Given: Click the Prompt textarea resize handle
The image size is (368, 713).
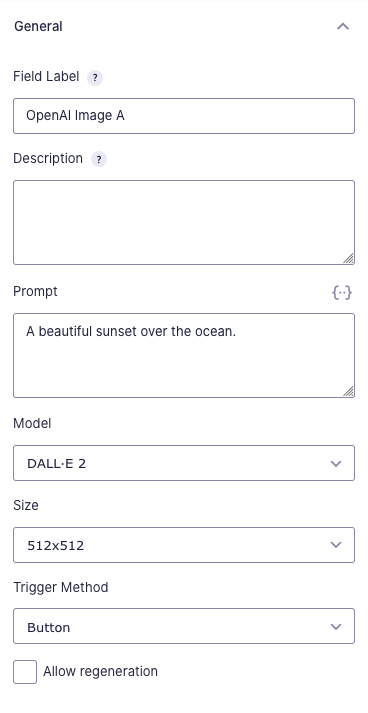Looking at the screenshot, I should pos(348,392).
